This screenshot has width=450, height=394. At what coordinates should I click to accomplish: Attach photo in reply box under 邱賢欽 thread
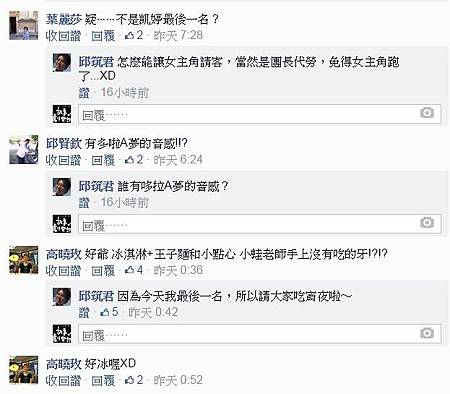(x=427, y=222)
